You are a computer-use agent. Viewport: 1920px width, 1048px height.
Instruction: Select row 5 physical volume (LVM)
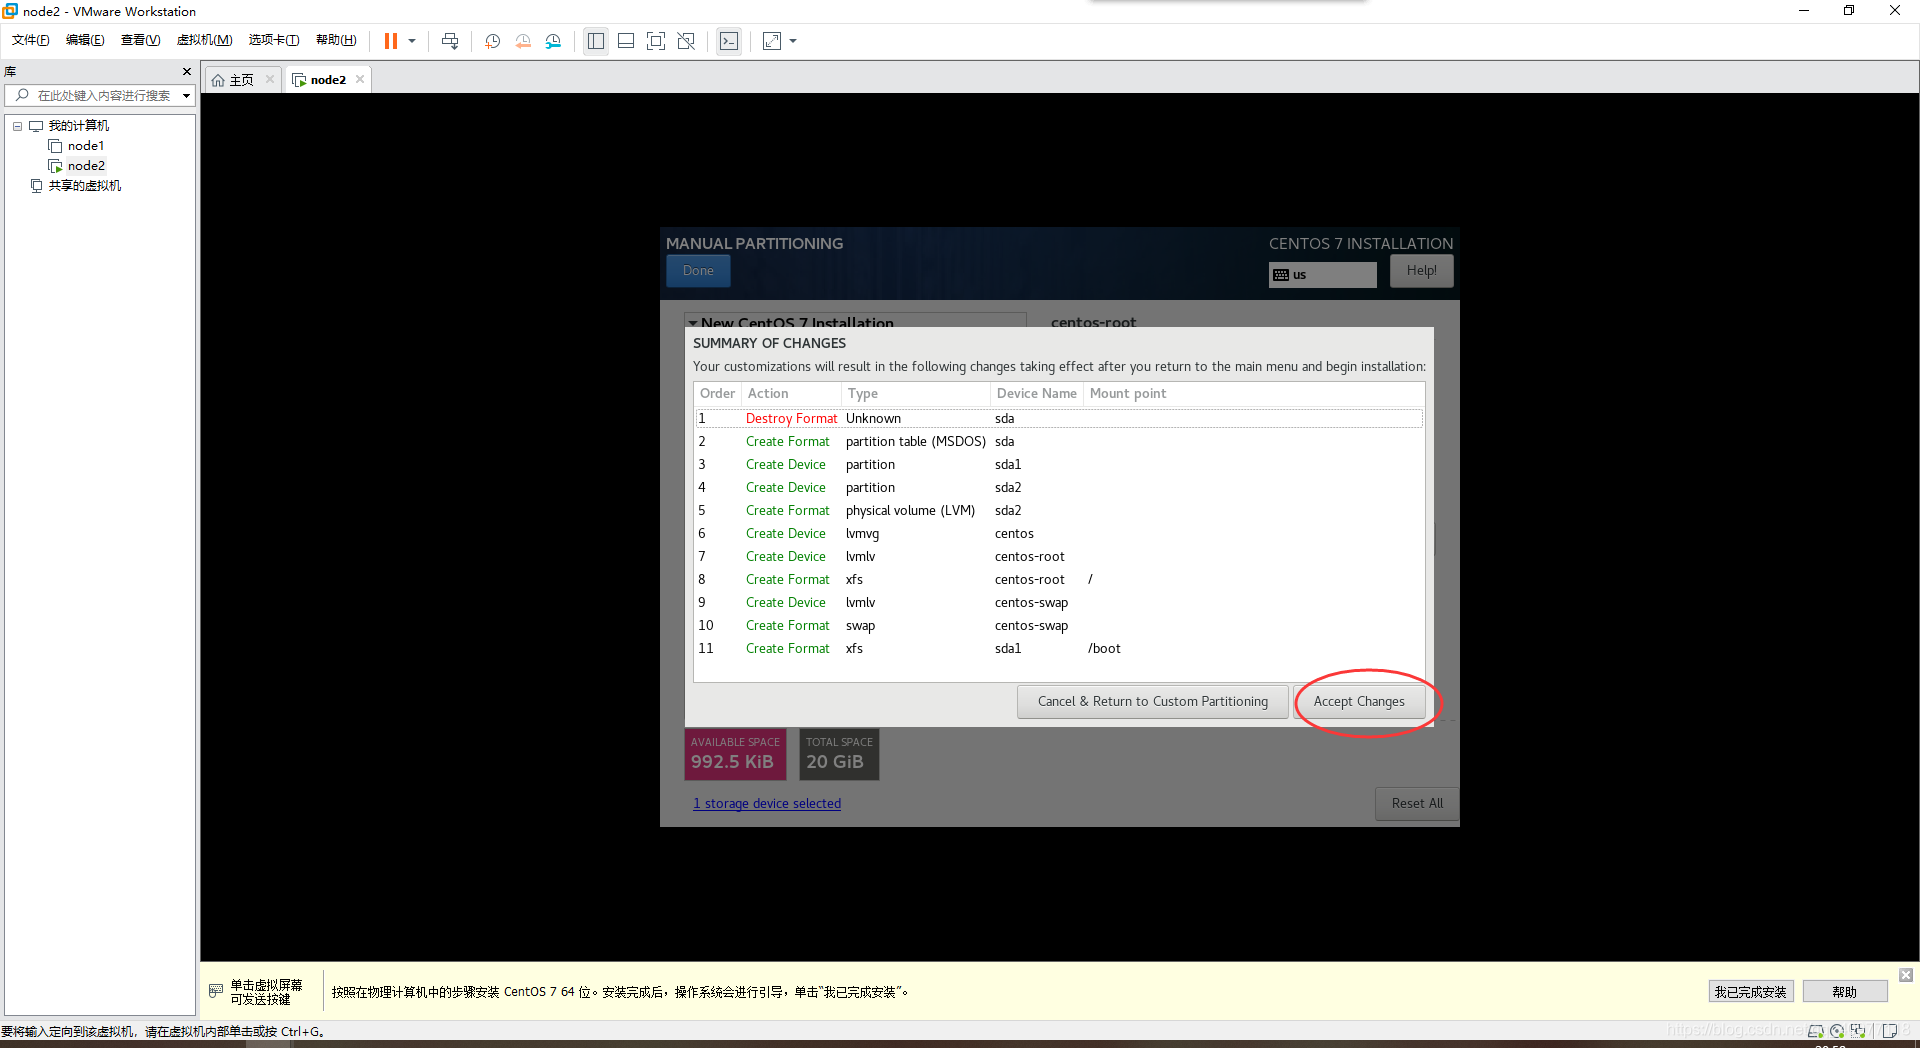pyautogui.click(x=1059, y=510)
